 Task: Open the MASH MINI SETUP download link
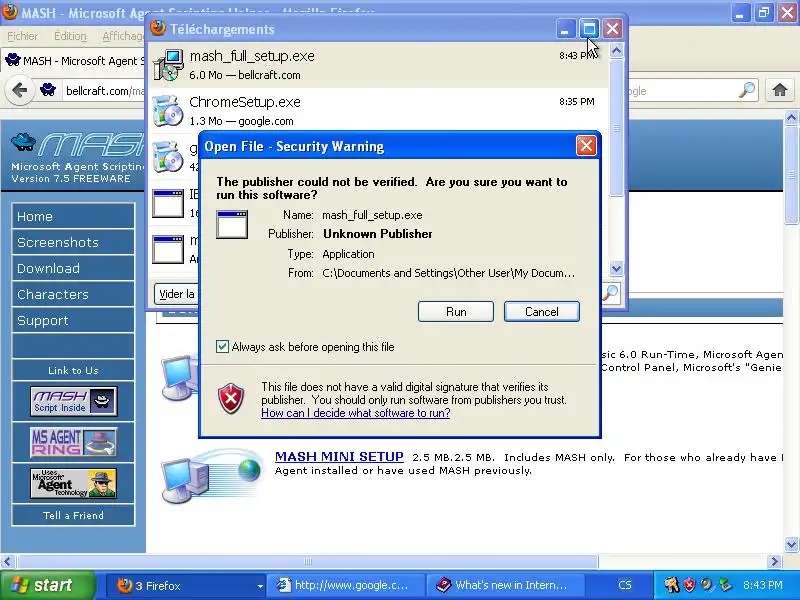[x=339, y=457]
